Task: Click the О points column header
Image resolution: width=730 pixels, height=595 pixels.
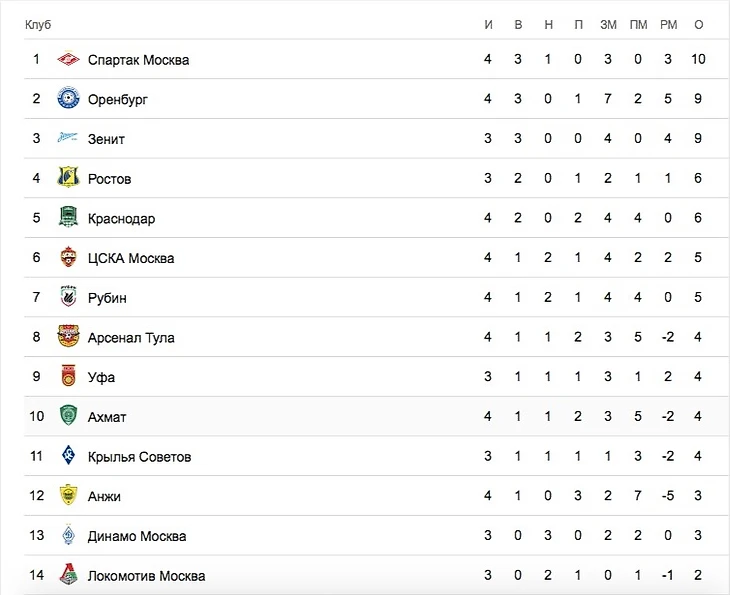Action: click(x=698, y=25)
